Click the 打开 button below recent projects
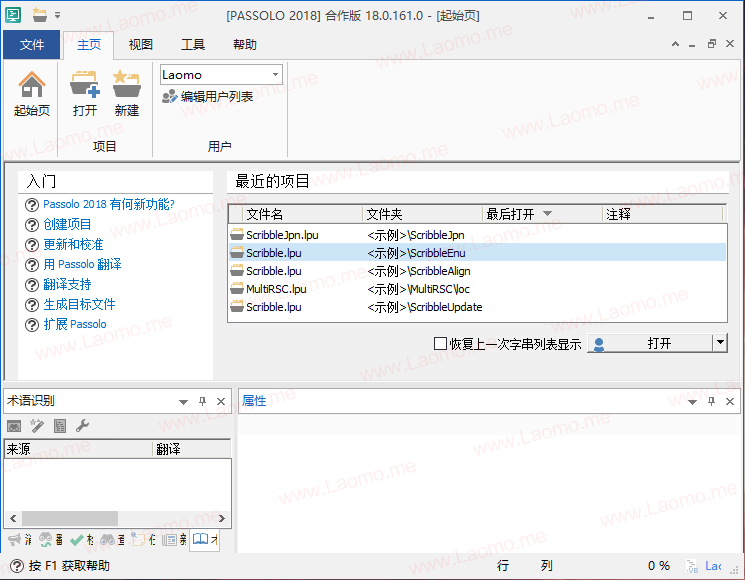Image resolution: width=745 pixels, height=580 pixels. point(650,343)
